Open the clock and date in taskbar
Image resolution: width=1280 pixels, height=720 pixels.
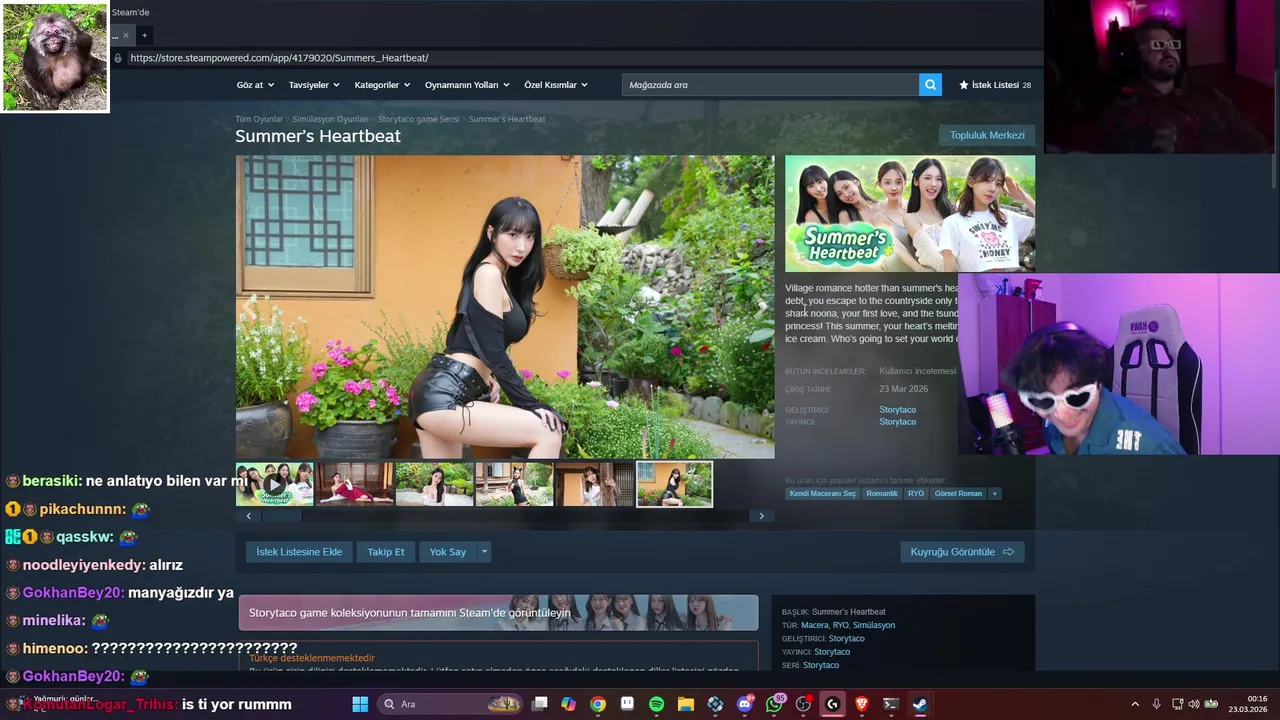1248,704
